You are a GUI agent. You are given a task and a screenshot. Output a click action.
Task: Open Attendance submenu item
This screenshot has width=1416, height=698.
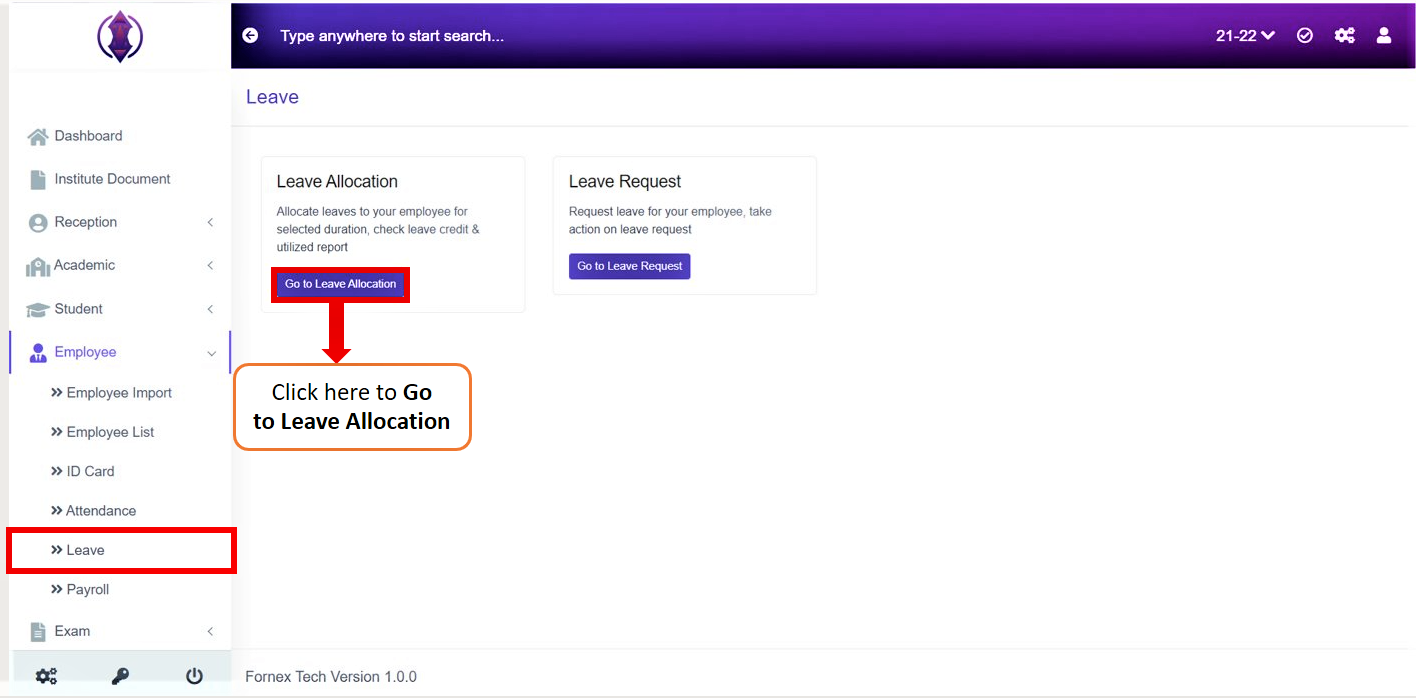point(100,511)
